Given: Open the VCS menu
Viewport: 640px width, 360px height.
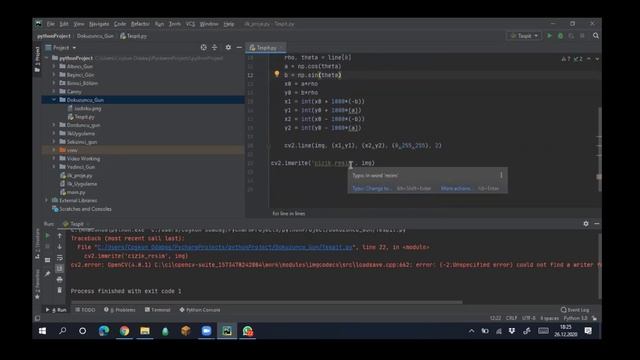Looking at the screenshot, I should click(190, 24).
